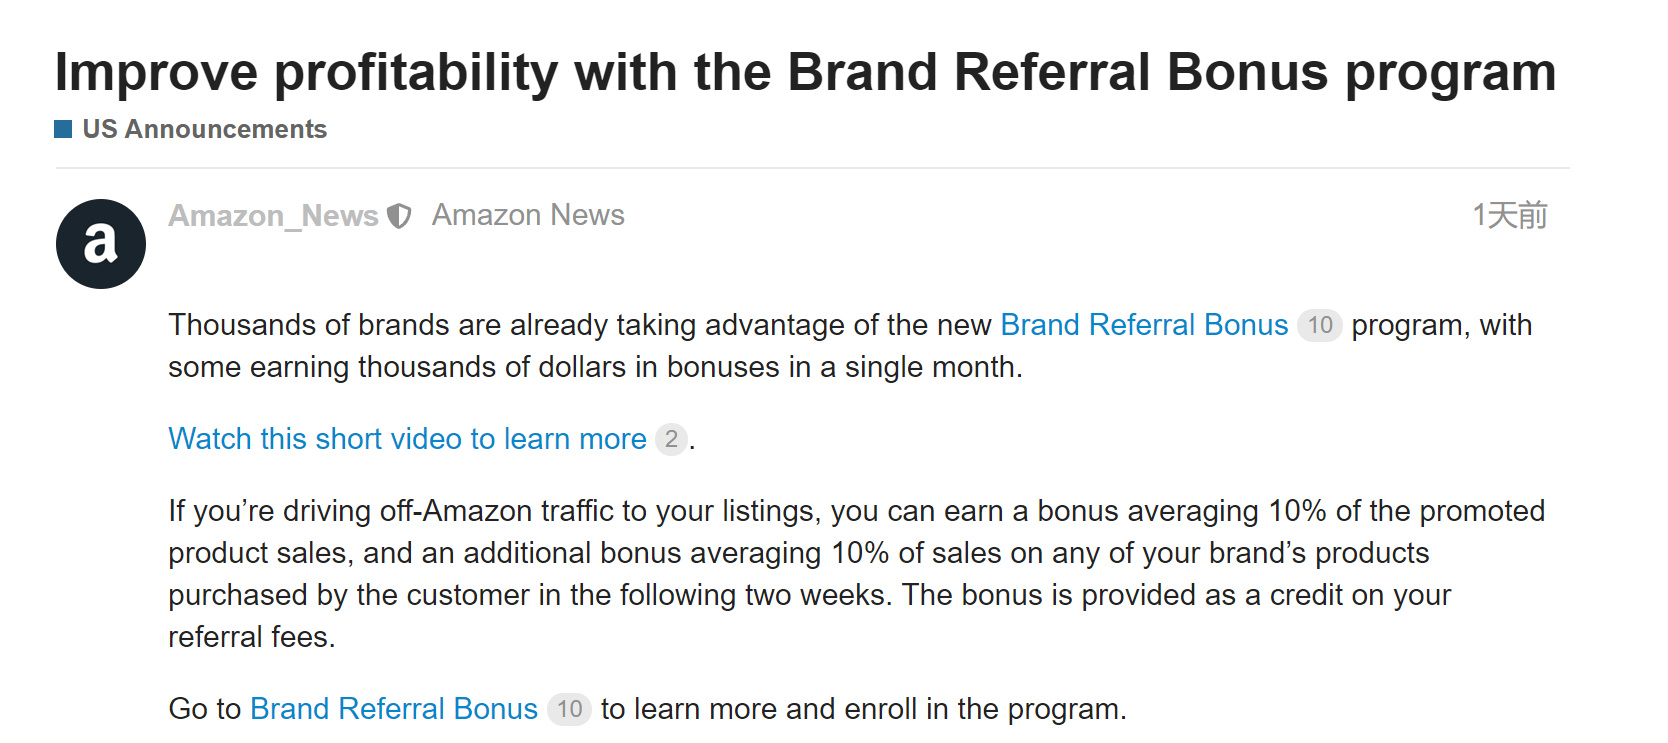
Task: Open the US Announcements category
Action: pos(204,129)
